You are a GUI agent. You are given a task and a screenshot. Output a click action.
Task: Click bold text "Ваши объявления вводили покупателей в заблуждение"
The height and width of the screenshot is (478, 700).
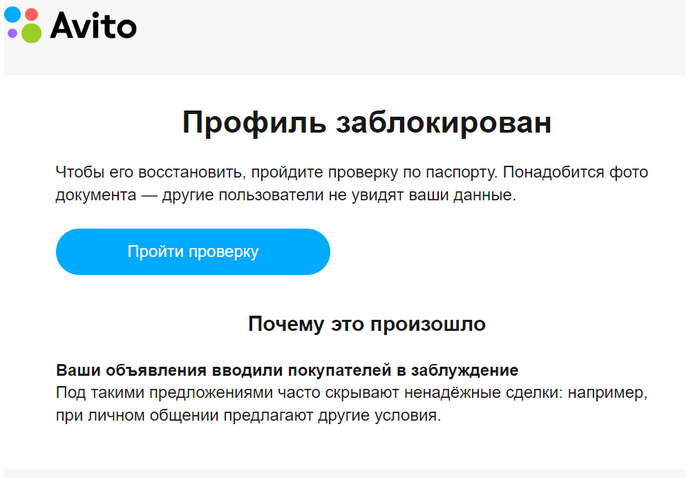pyautogui.click(x=287, y=370)
